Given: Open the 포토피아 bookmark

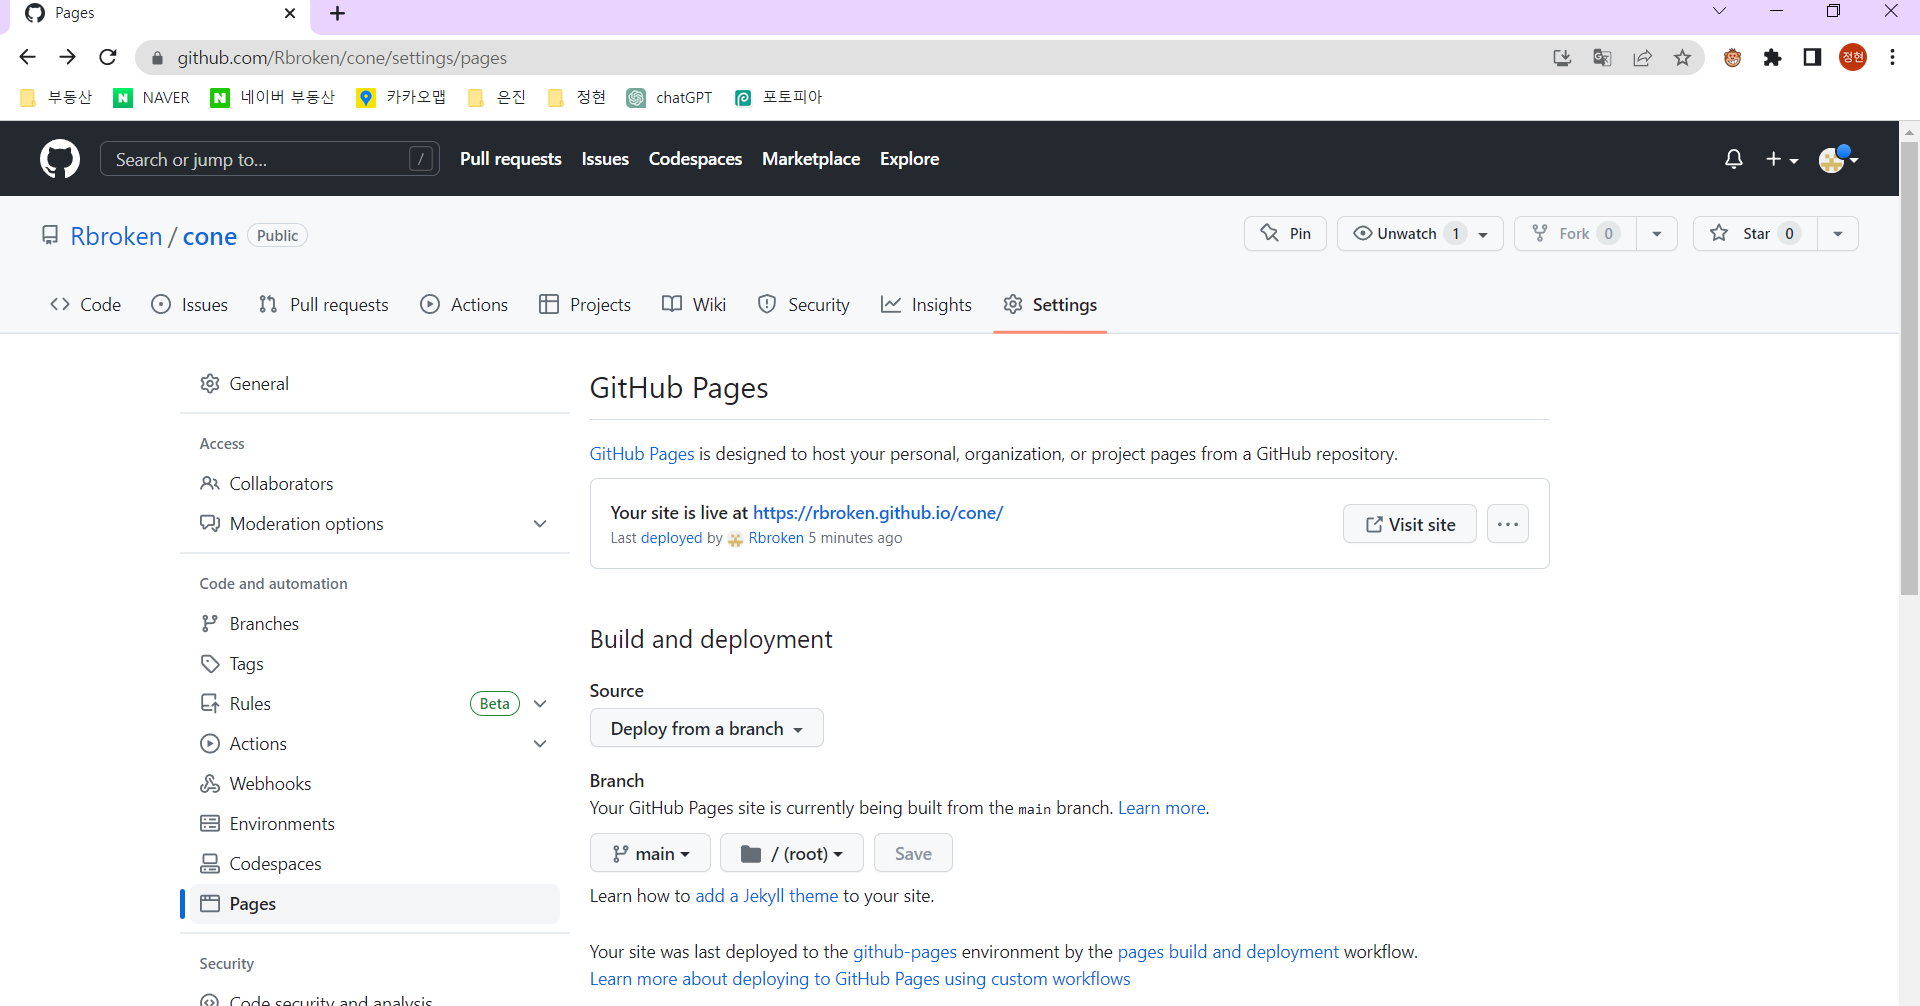Looking at the screenshot, I should coord(778,97).
